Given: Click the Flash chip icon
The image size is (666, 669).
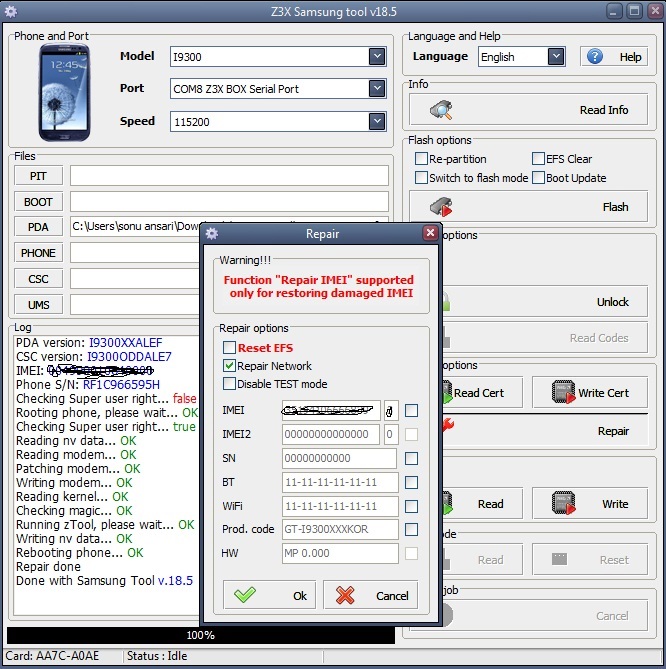Looking at the screenshot, I should click(441, 207).
